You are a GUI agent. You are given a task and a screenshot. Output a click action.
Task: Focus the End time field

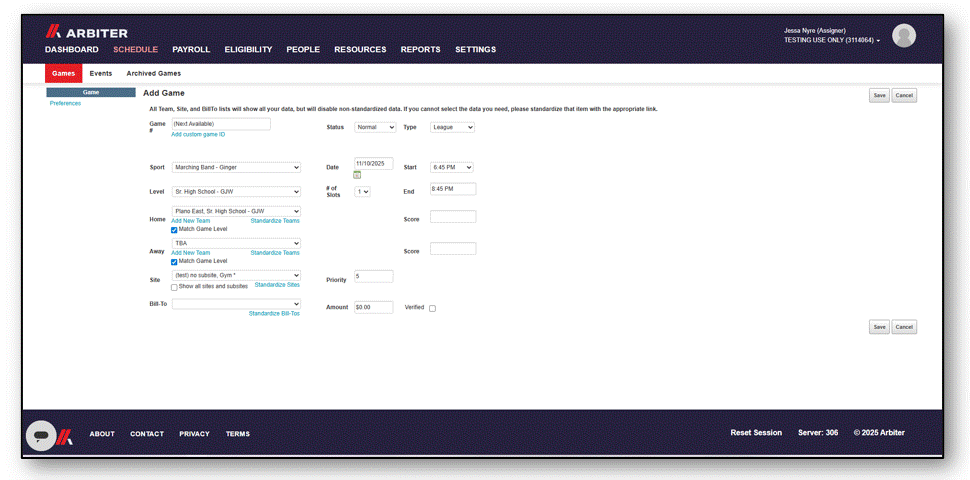click(453, 189)
